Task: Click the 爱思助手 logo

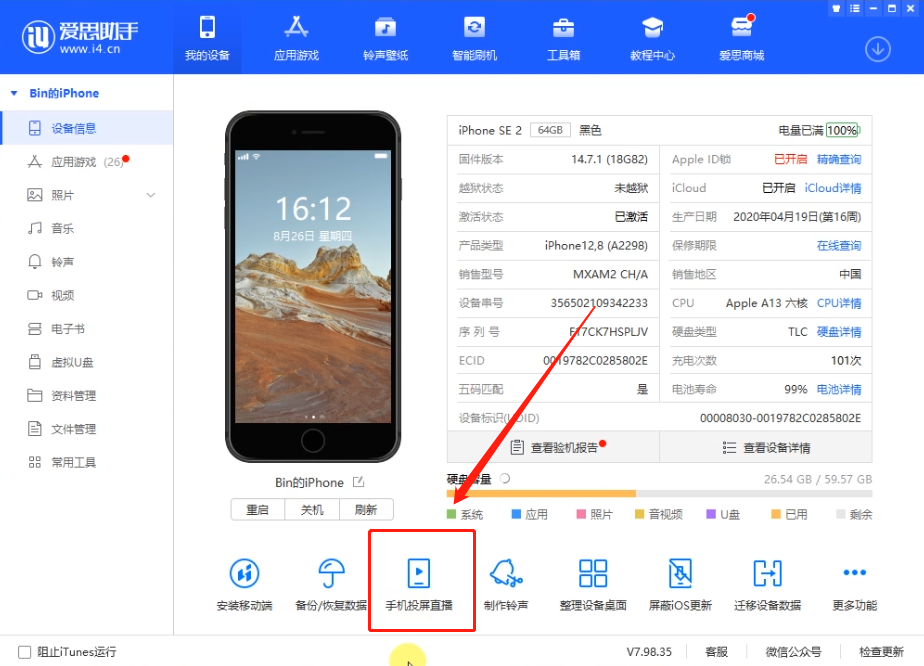Action: click(x=80, y=38)
